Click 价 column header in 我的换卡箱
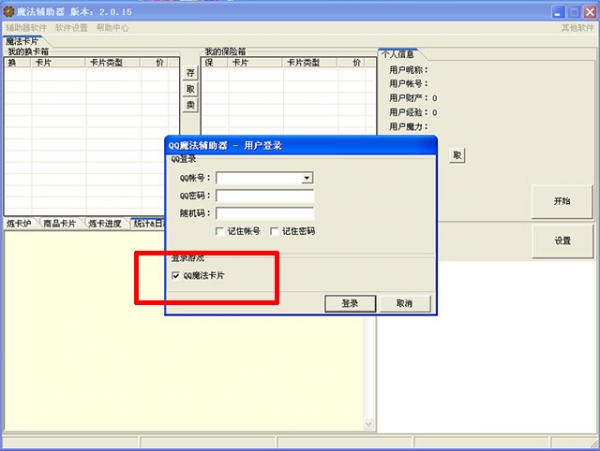The width and height of the screenshot is (600, 451). point(155,63)
